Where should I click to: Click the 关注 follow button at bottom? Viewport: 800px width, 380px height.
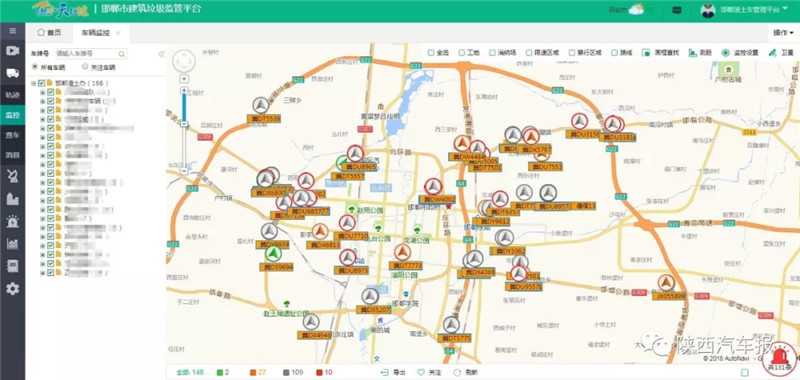pyautogui.click(x=429, y=372)
